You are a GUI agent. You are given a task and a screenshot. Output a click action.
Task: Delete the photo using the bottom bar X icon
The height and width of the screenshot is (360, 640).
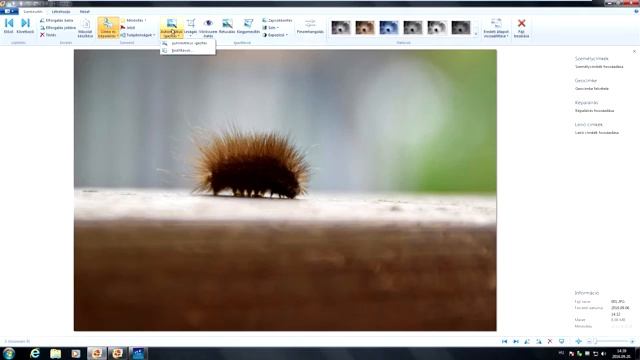coord(550,341)
